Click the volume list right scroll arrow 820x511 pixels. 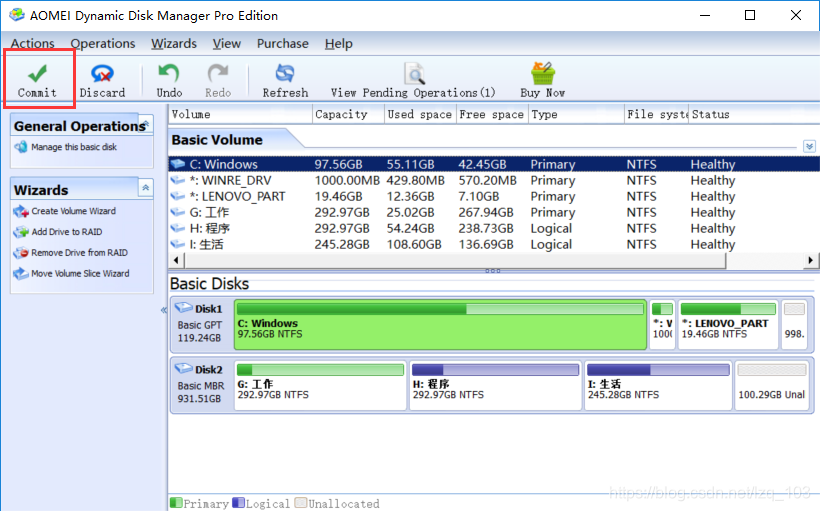(x=811, y=260)
